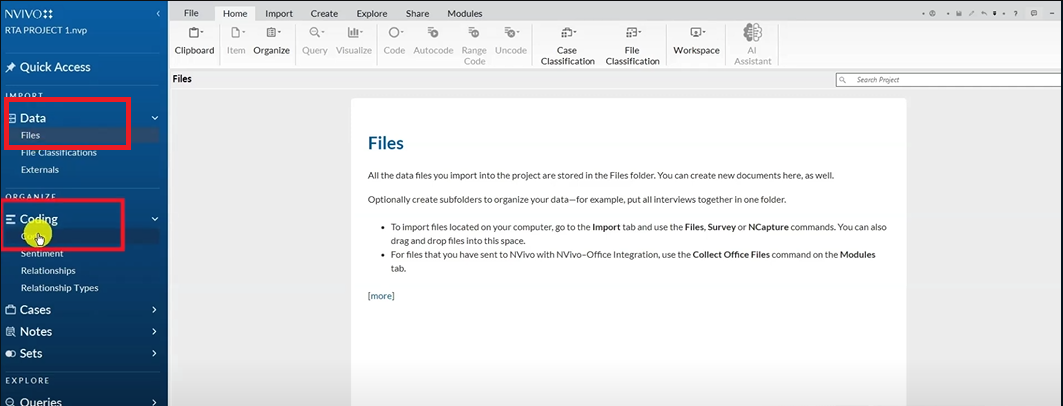Click the [more] link

coord(381,295)
